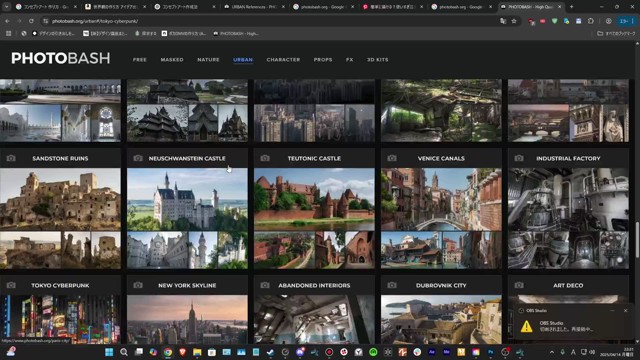Screen dimensions: 640x360
Task: Click the page vertical scrollbar thumb
Action: pyautogui.click(x=637, y=240)
